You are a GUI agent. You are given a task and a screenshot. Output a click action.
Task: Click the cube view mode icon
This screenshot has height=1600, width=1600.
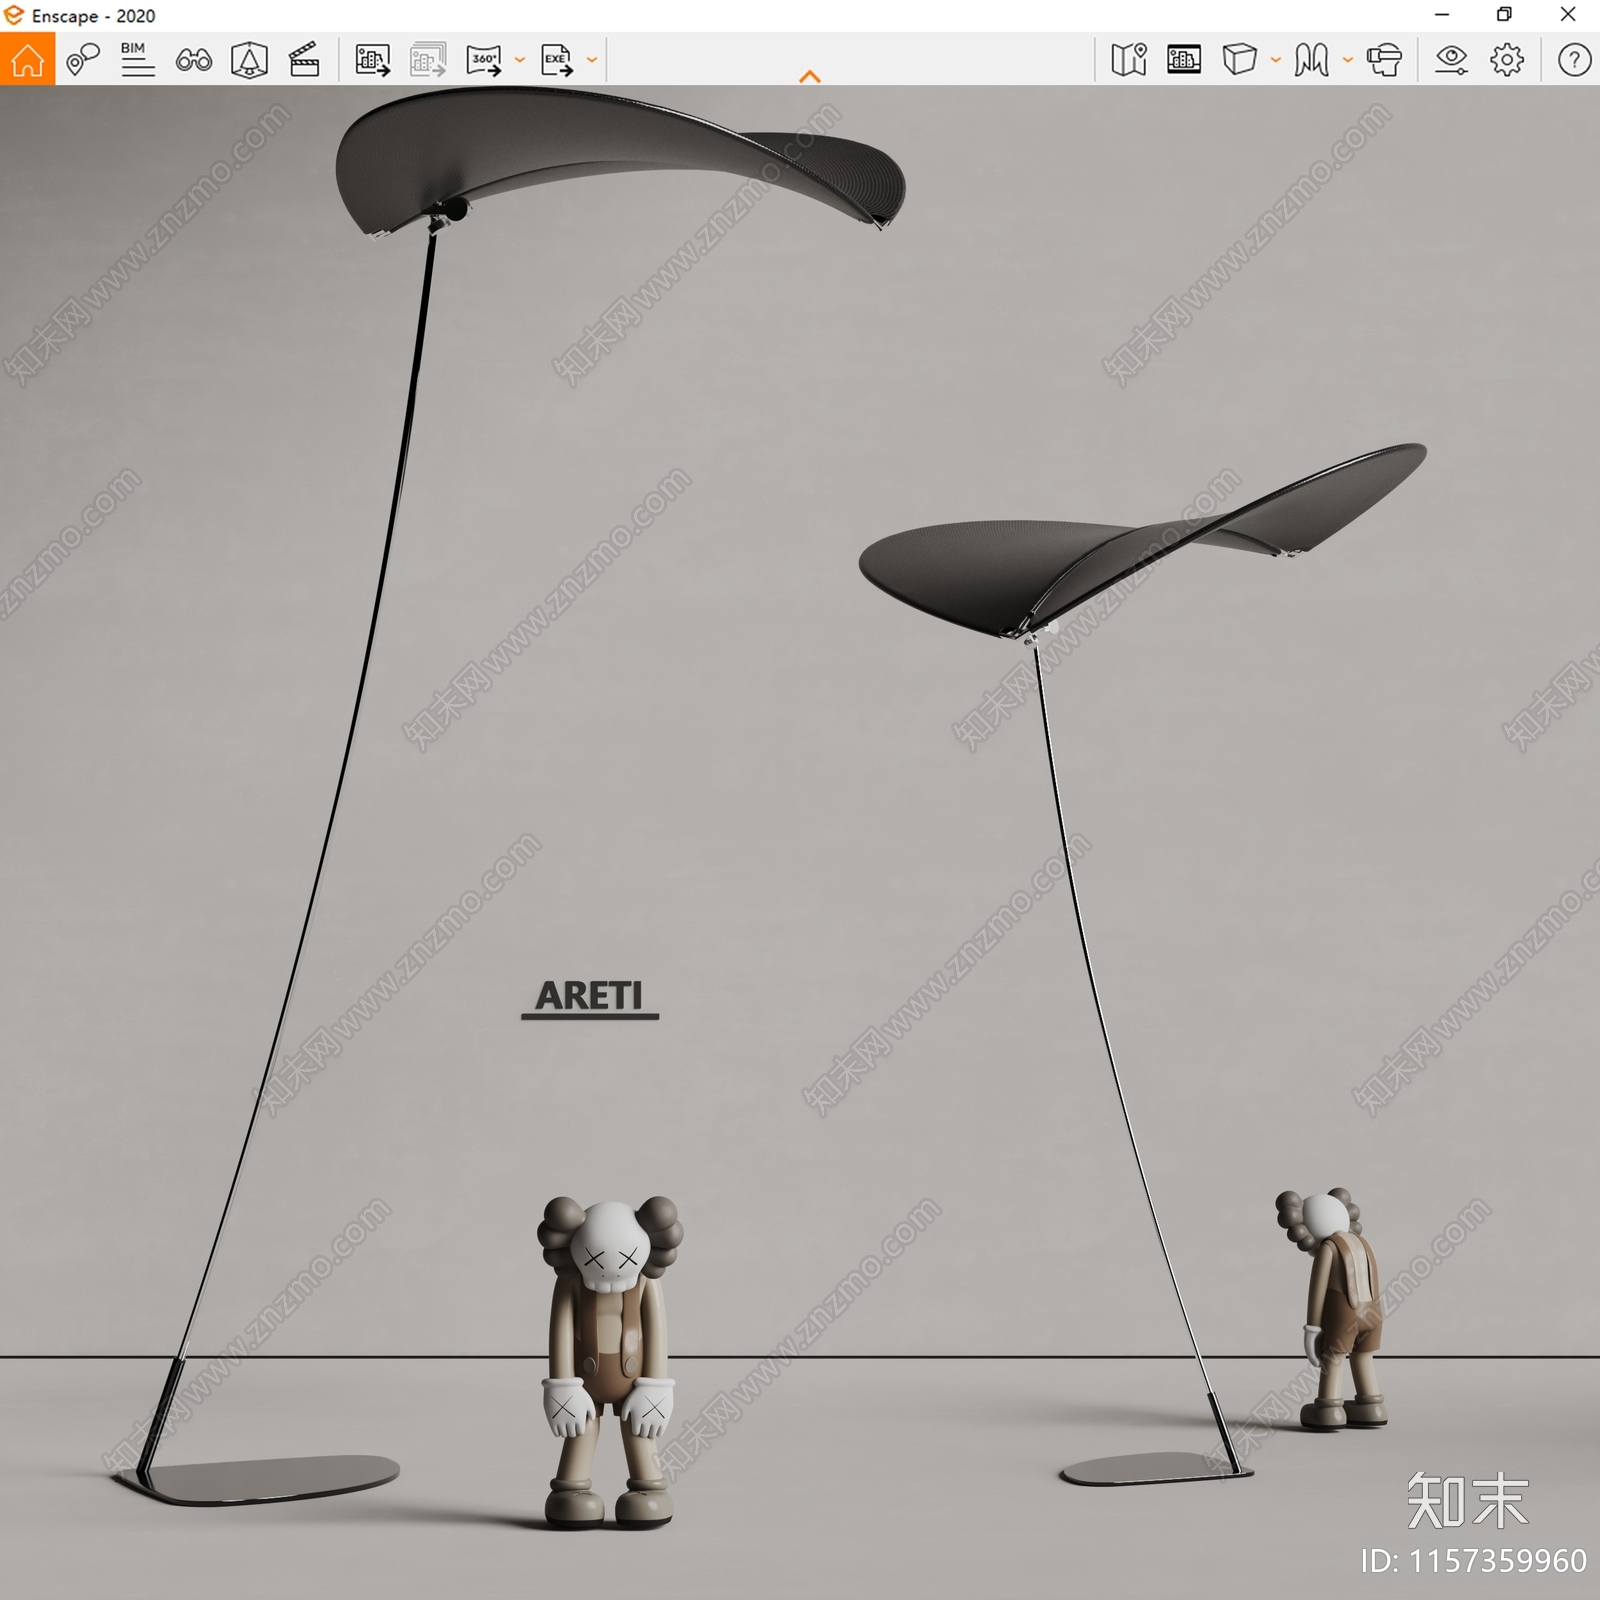1239,59
